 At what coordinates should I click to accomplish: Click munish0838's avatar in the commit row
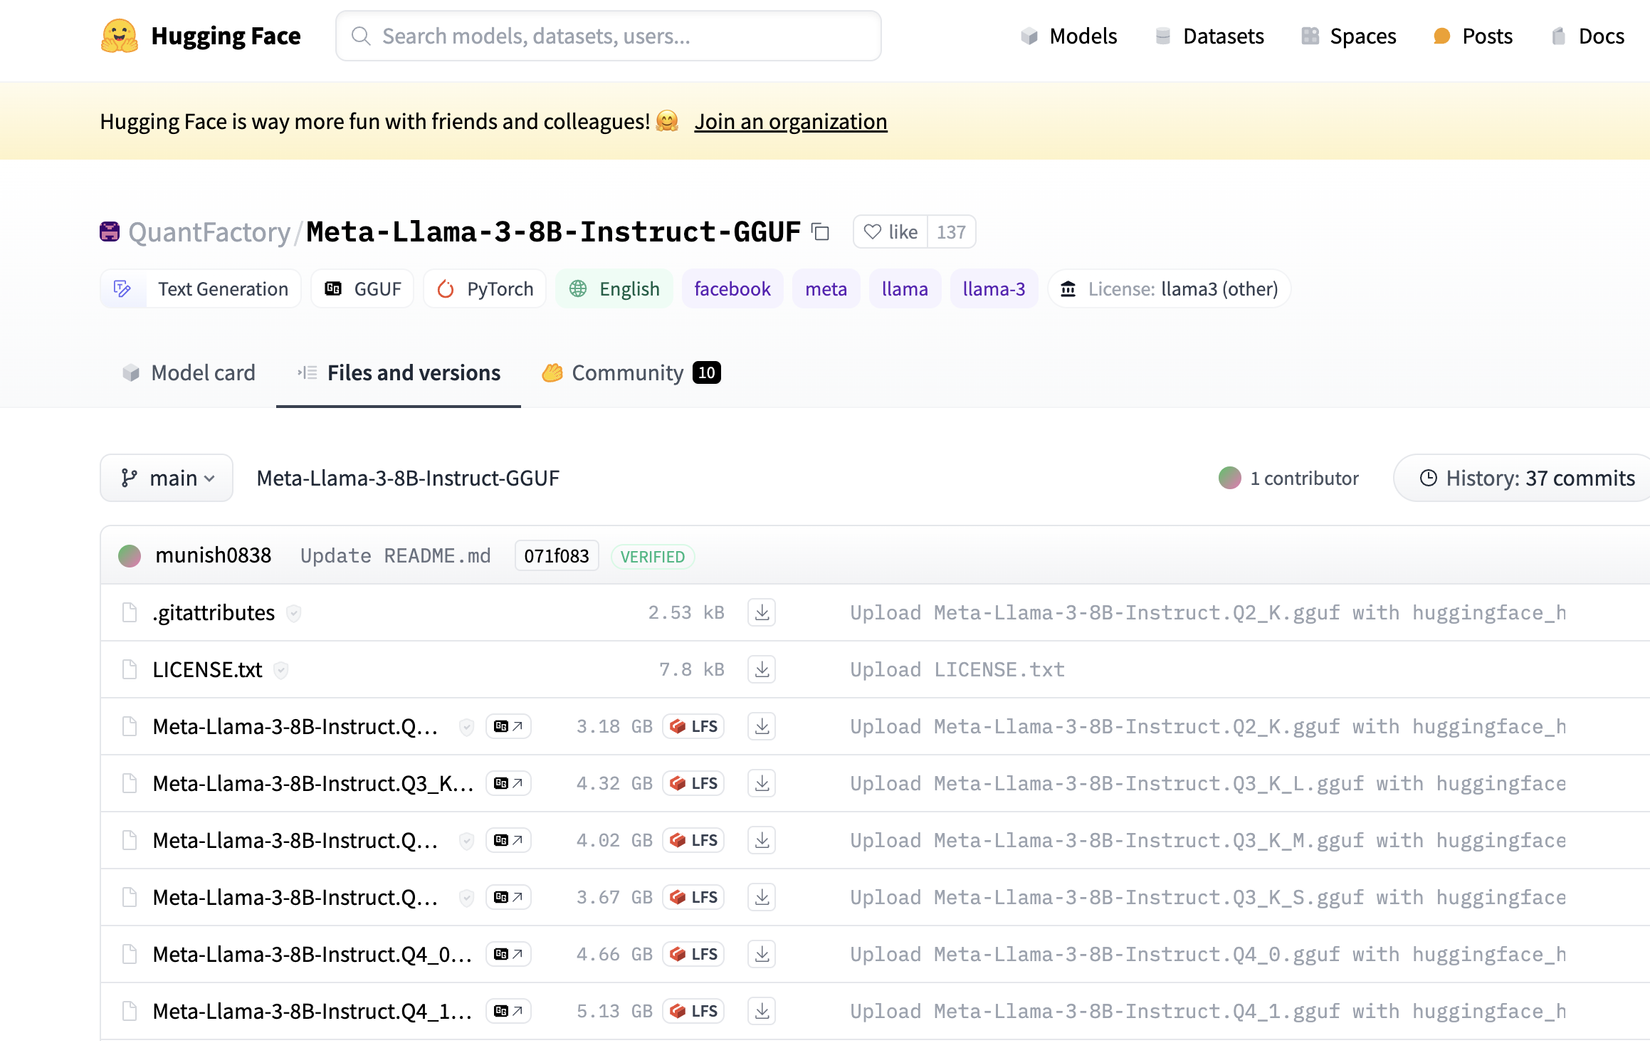pyautogui.click(x=129, y=556)
